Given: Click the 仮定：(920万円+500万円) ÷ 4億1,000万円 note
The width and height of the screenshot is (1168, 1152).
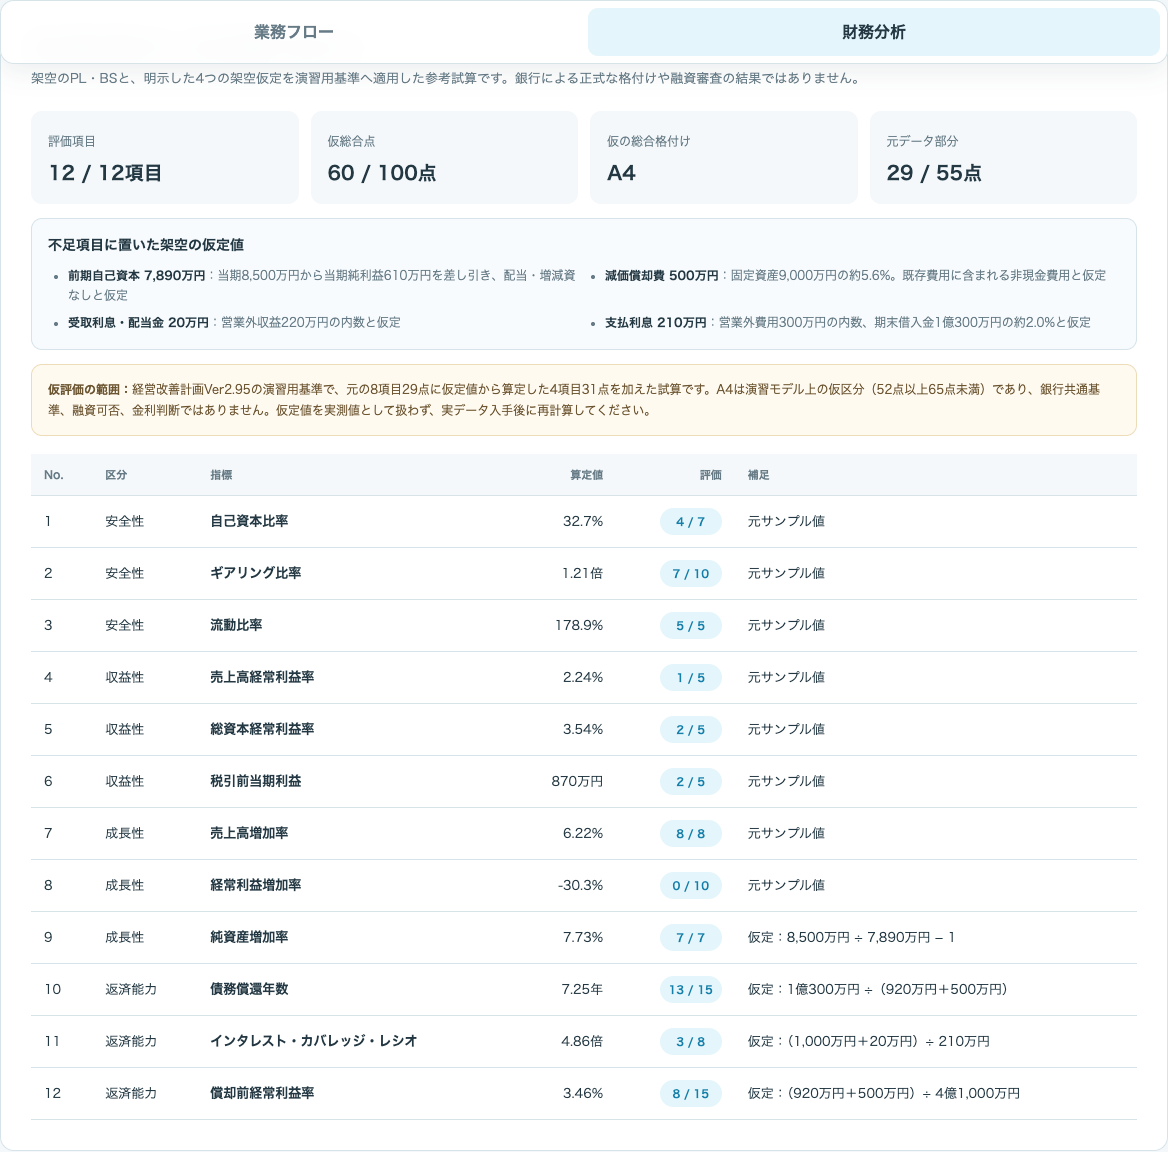Looking at the screenshot, I should [883, 1093].
